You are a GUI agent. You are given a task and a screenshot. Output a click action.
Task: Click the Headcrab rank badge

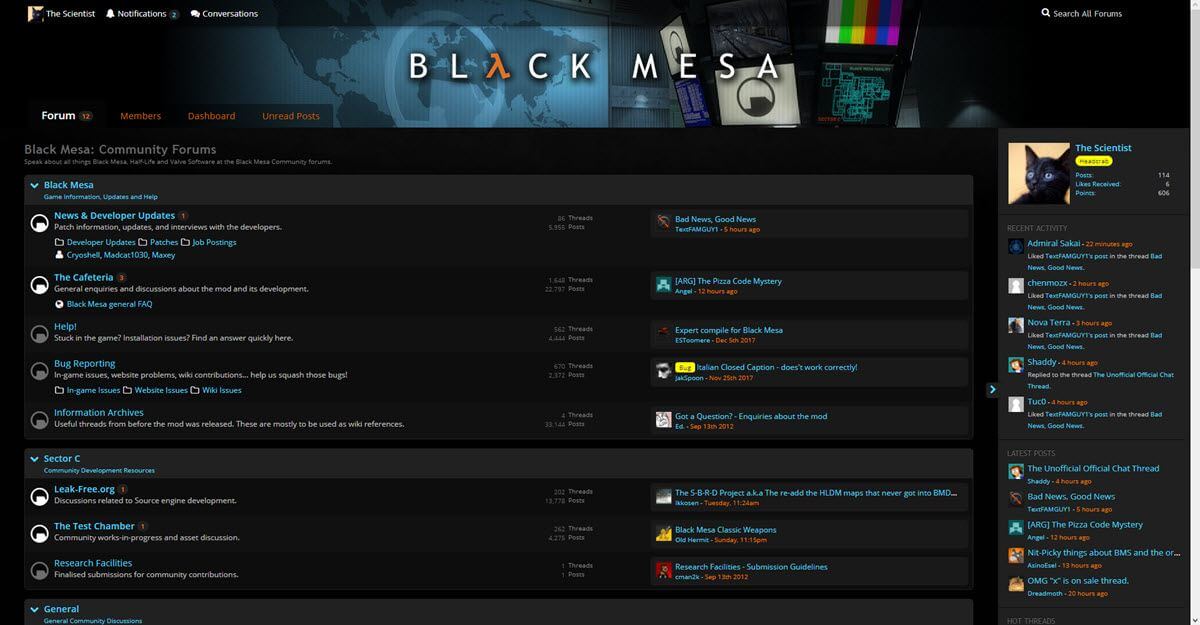[1093, 161]
